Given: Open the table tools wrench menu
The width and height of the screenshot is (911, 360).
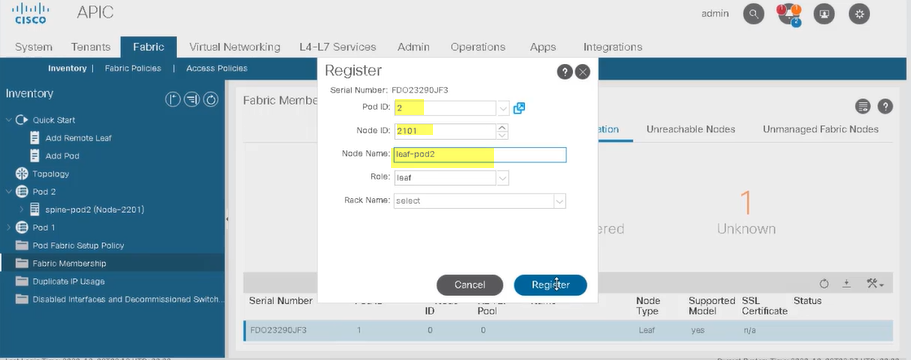Looking at the screenshot, I should (x=874, y=283).
